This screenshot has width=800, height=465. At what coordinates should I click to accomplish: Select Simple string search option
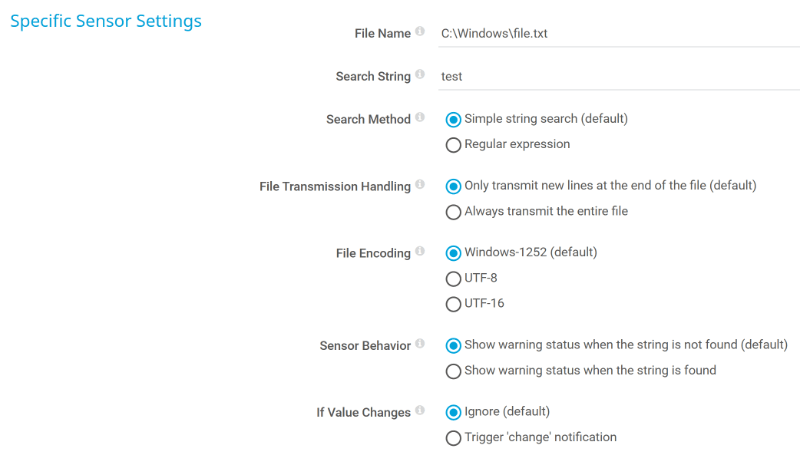click(454, 119)
